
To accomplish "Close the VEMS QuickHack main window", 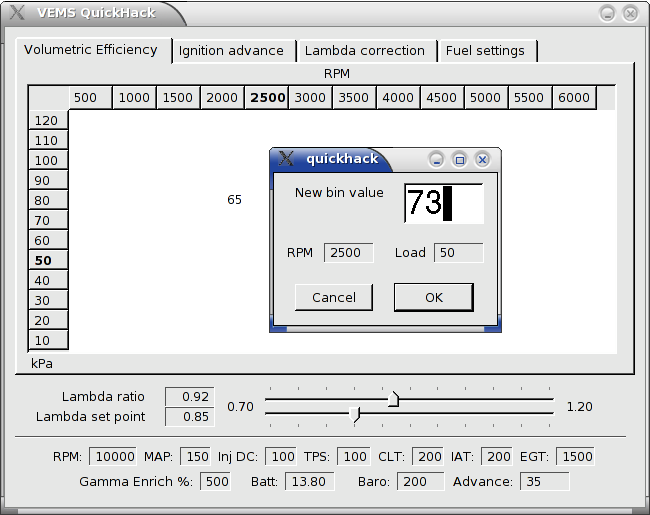I will 631,14.
